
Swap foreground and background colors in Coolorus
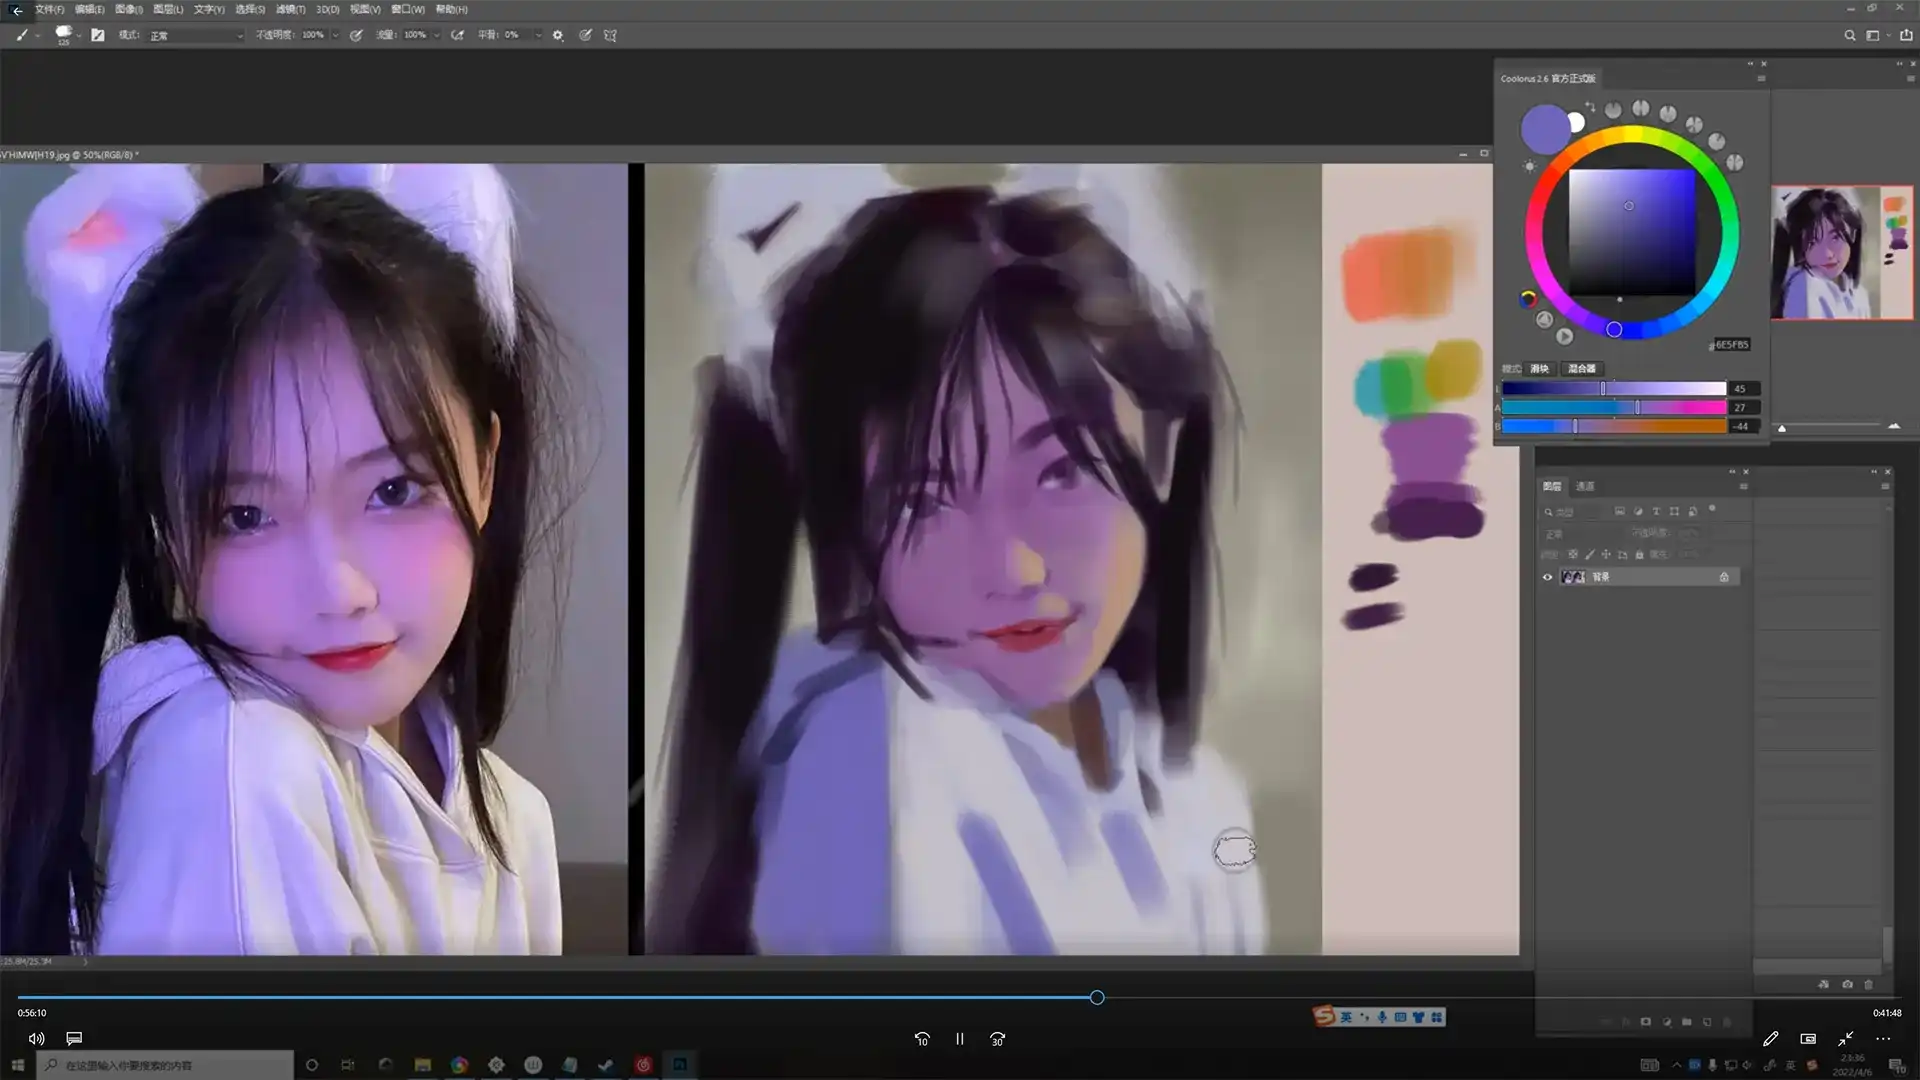(1590, 106)
